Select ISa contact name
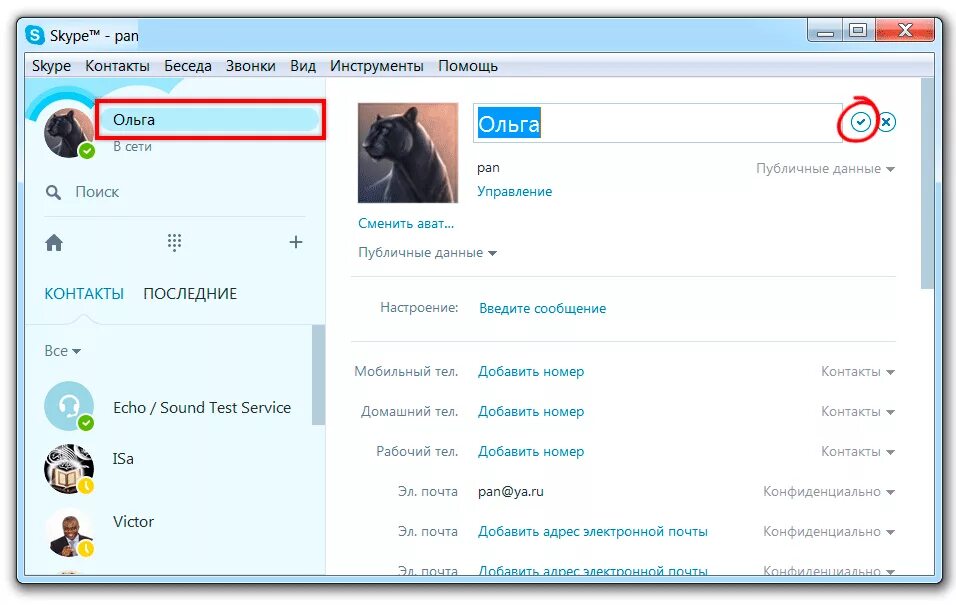 (x=123, y=459)
